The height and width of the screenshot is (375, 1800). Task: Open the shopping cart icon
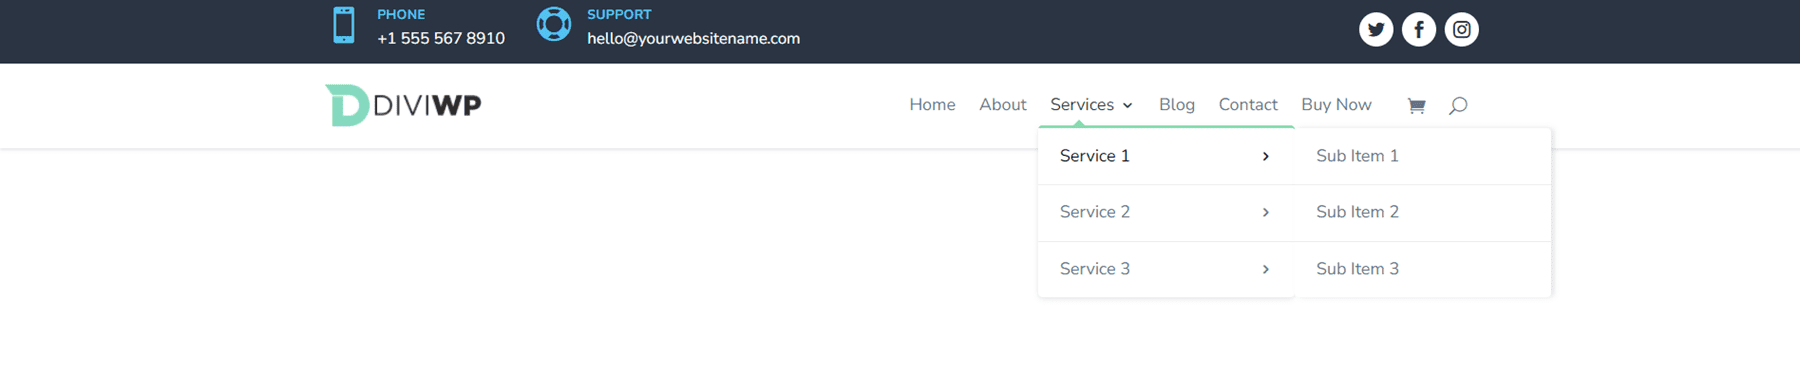point(1416,105)
